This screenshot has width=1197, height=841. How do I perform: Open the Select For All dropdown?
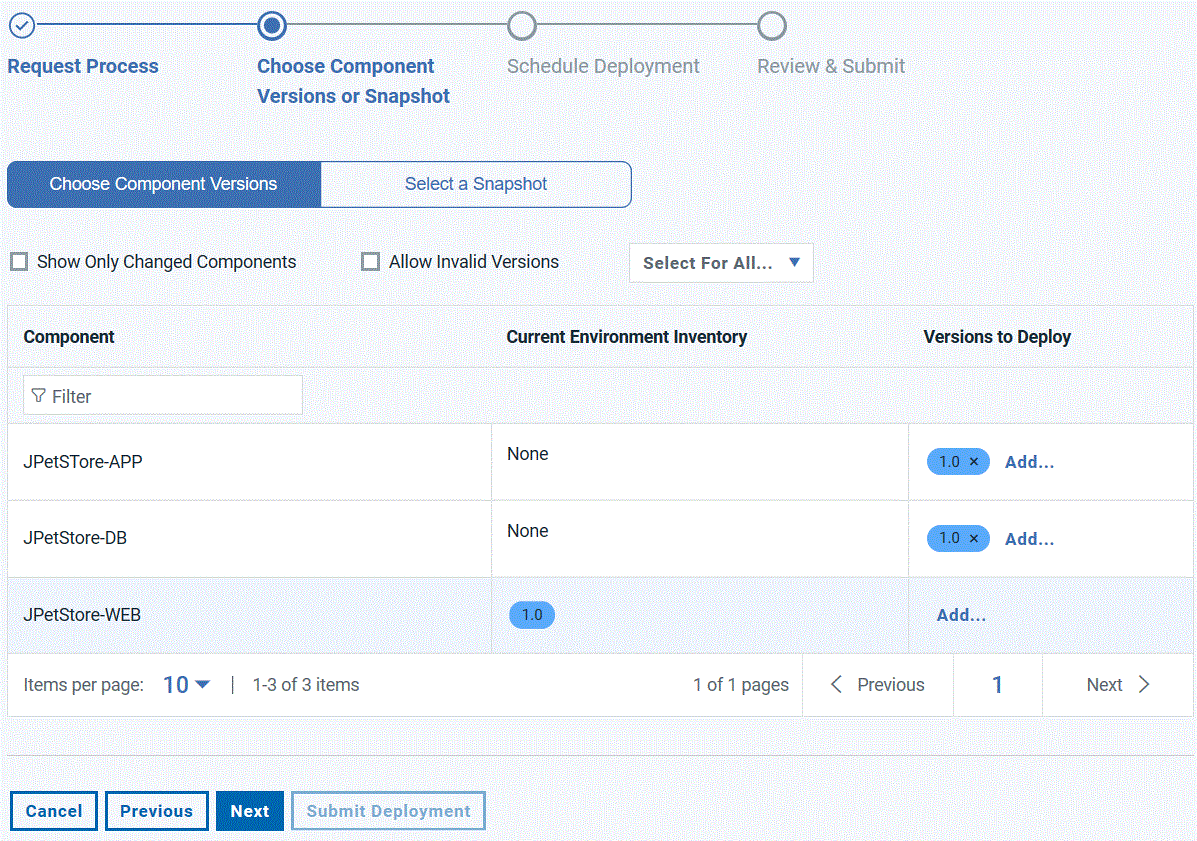click(721, 263)
